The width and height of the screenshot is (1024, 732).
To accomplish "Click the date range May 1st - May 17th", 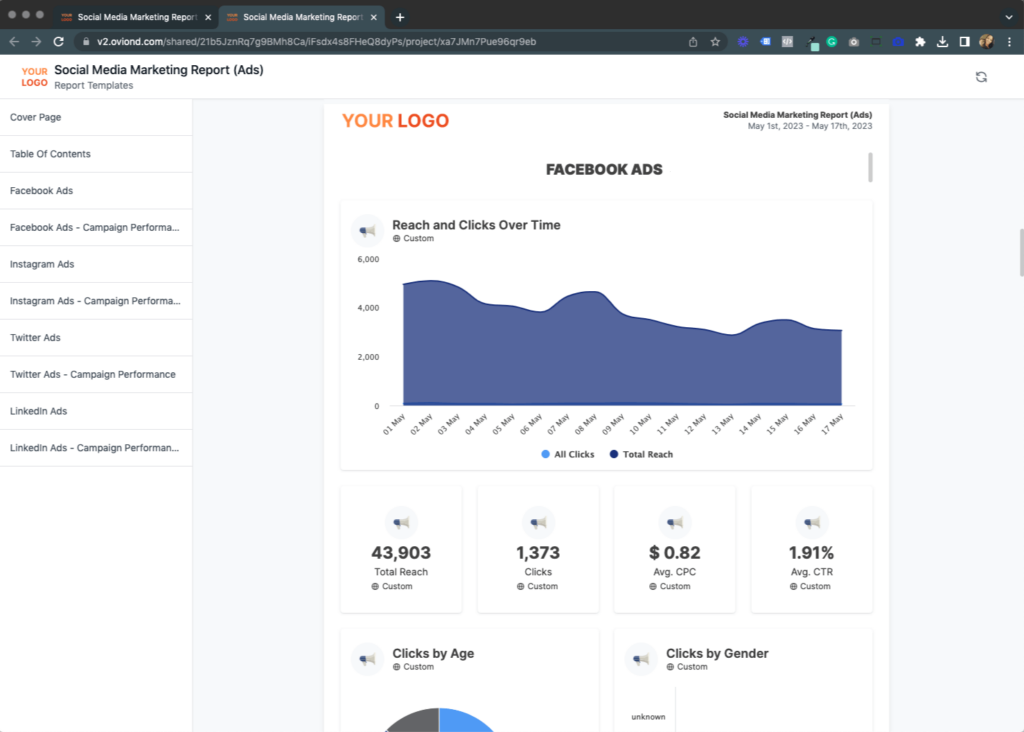I will [x=810, y=126].
